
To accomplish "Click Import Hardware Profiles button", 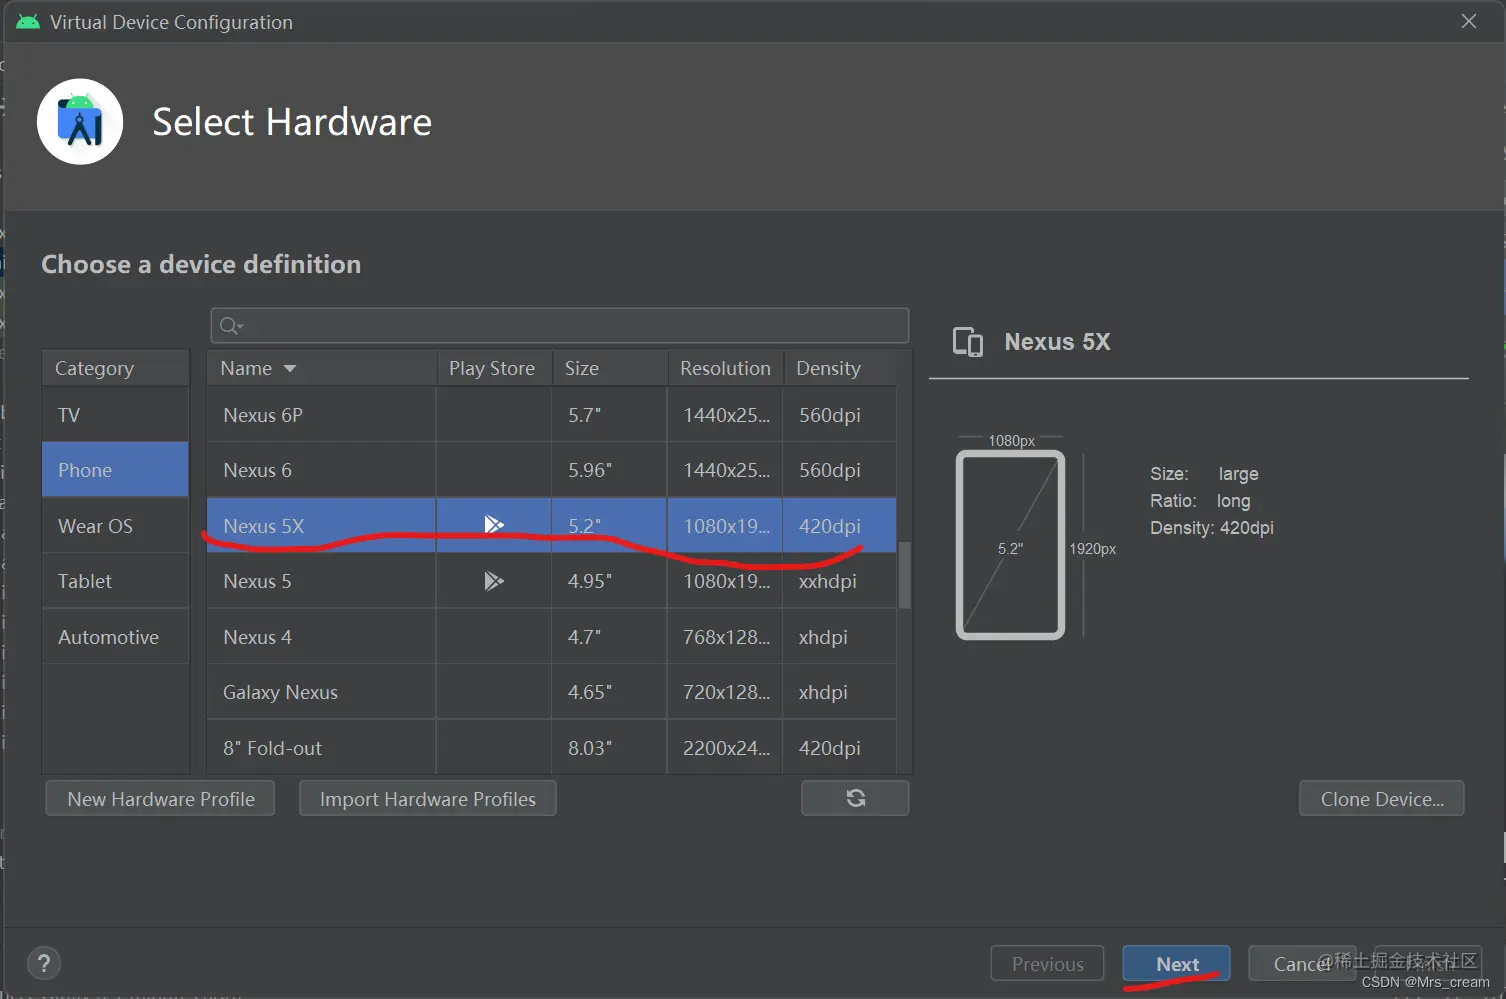I will (x=428, y=799).
